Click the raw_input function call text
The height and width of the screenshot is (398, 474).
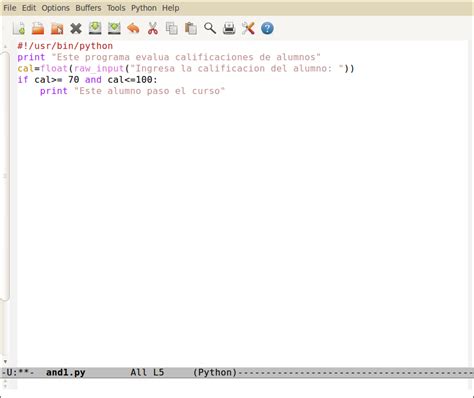tap(99, 68)
